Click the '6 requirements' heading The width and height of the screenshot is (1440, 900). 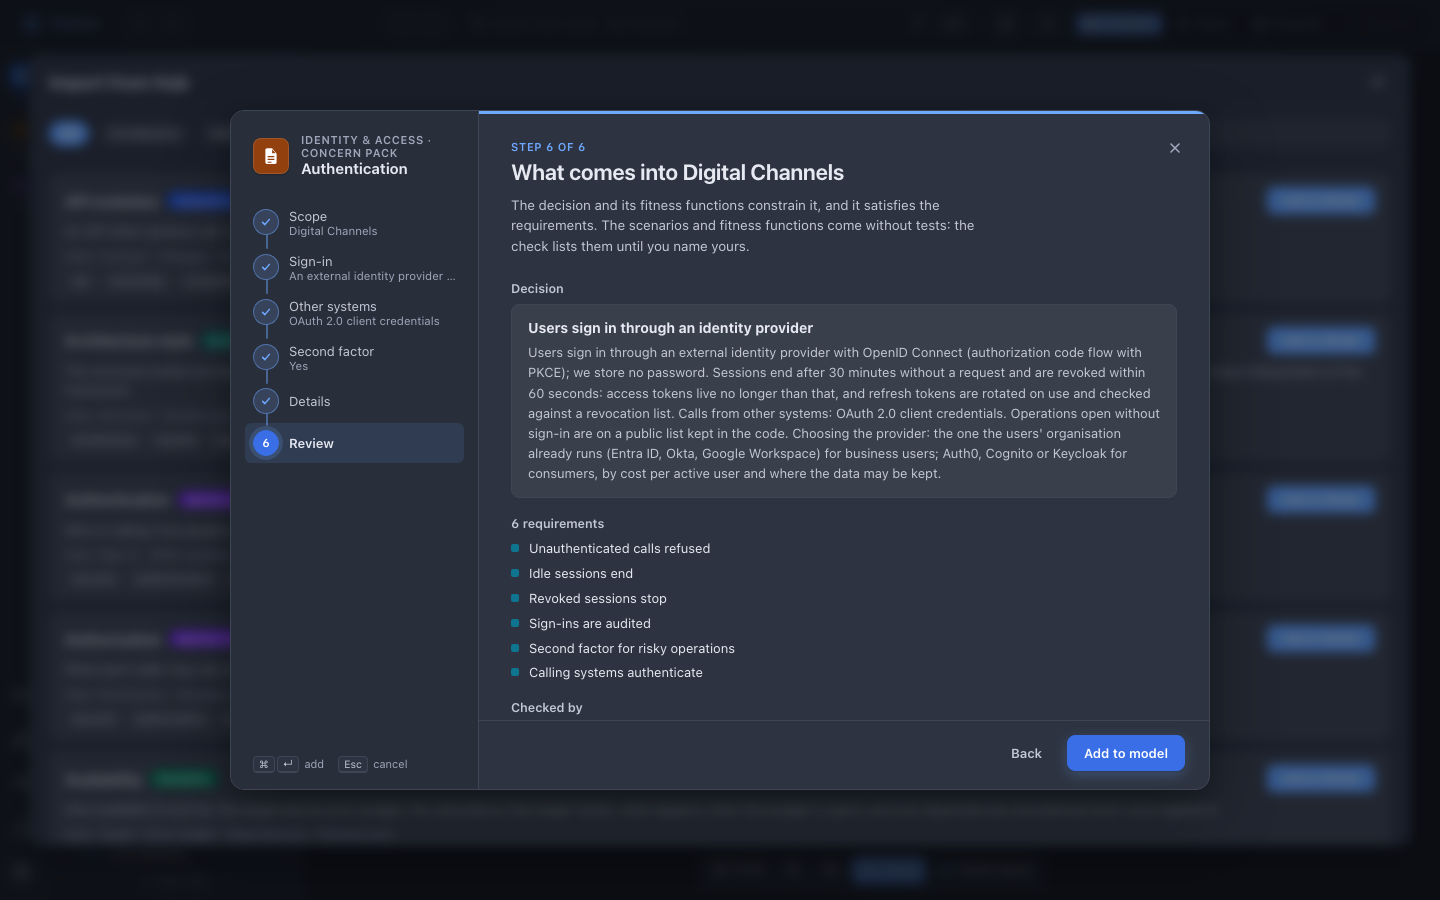click(x=558, y=523)
